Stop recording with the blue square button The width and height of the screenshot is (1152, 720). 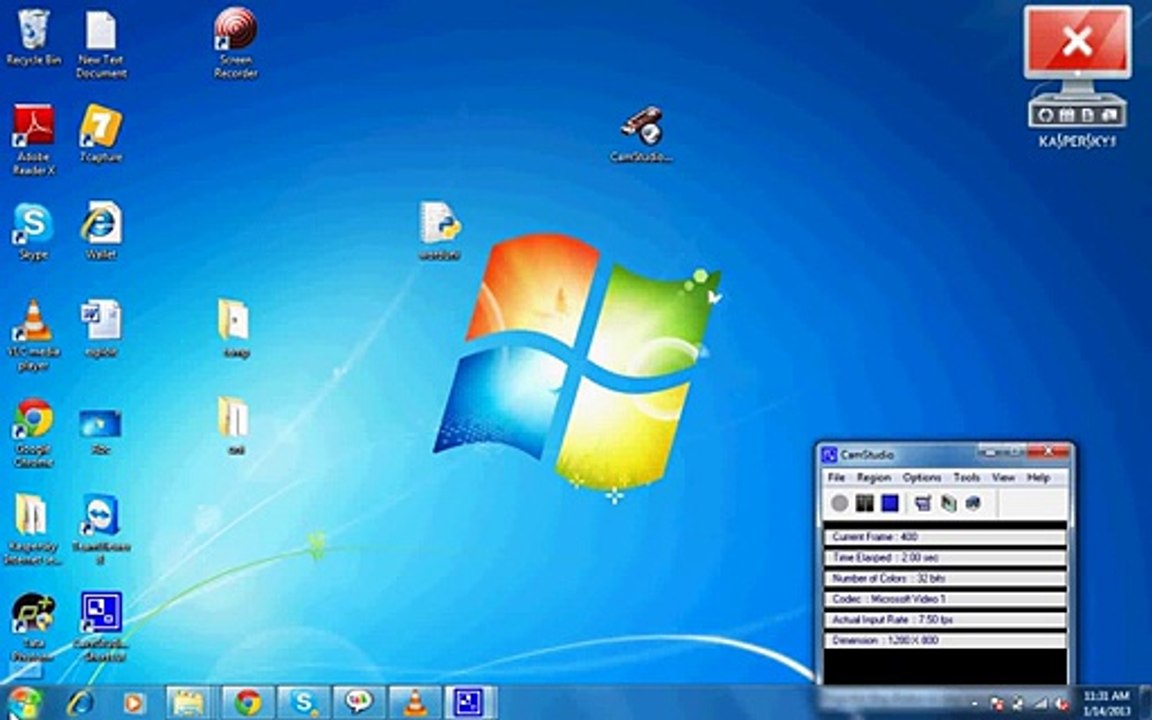[890, 503]
